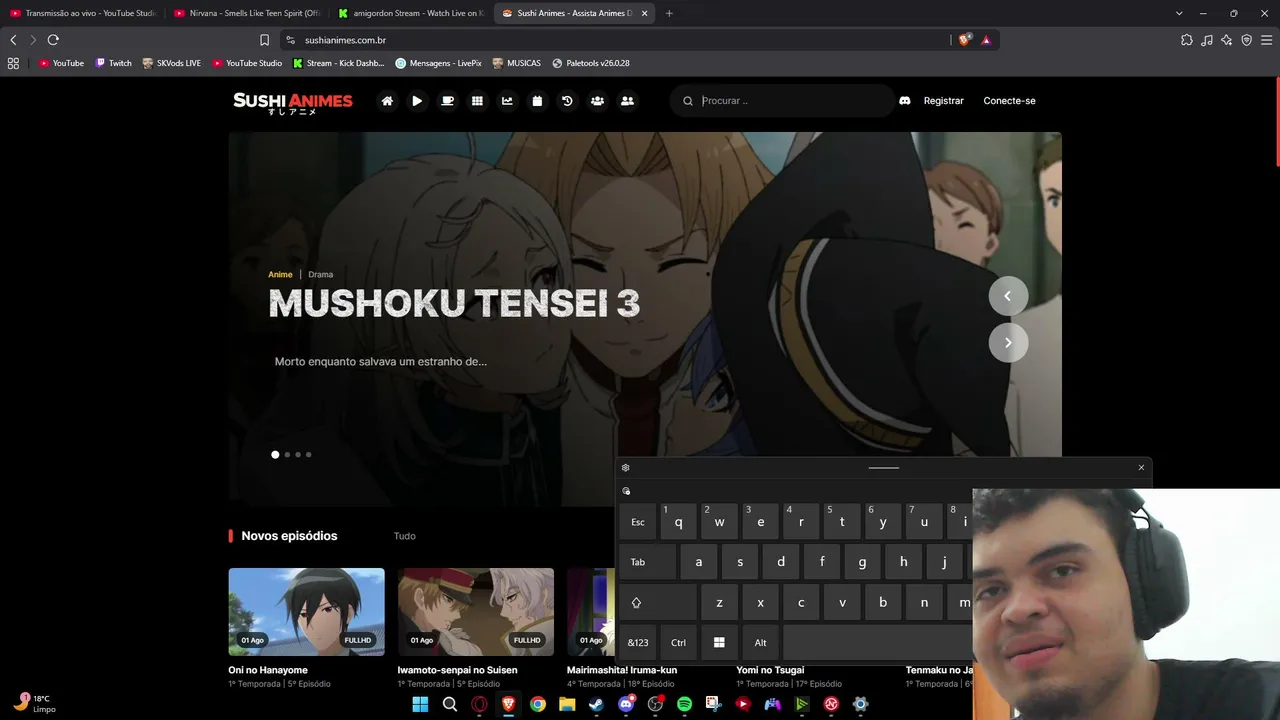This screenshot has height=720, width=1280.
Task: Open the trending chart icon in navigation
Action: (507, 101)
